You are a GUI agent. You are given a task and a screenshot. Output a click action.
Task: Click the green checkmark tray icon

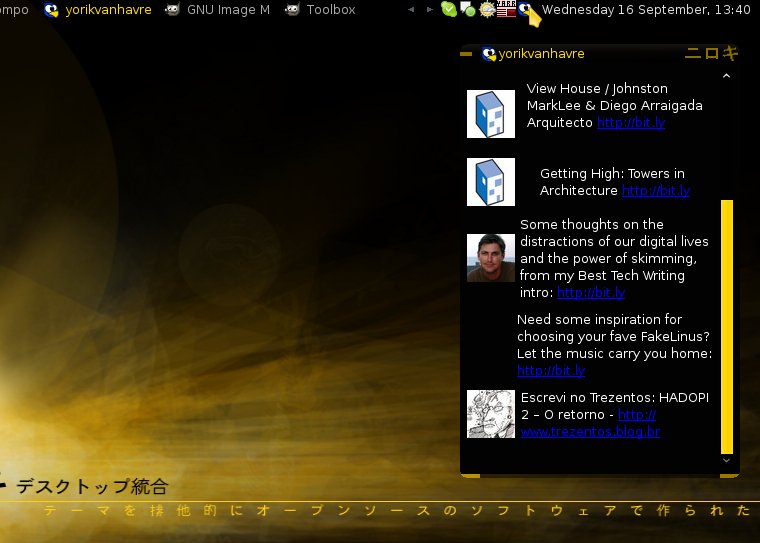(x=448, y=10)
